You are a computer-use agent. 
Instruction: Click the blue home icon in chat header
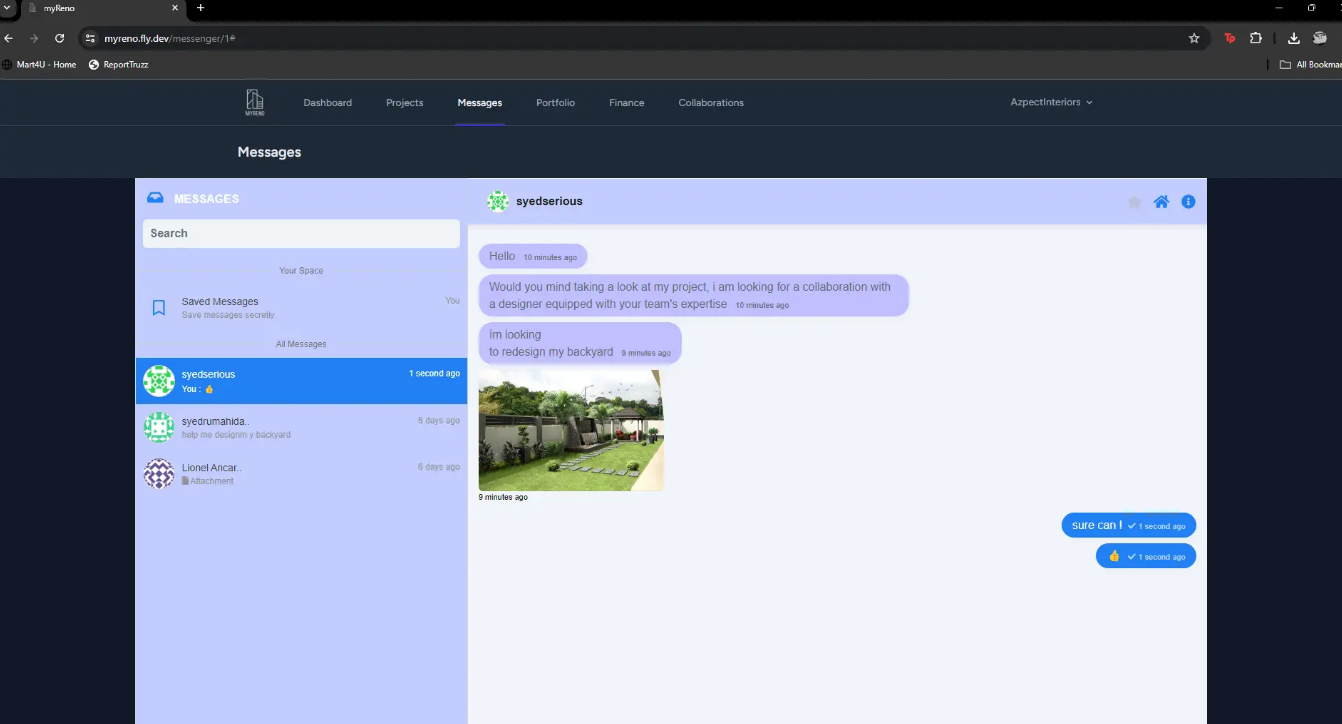pyautogui.click(x=1161, y=202)
